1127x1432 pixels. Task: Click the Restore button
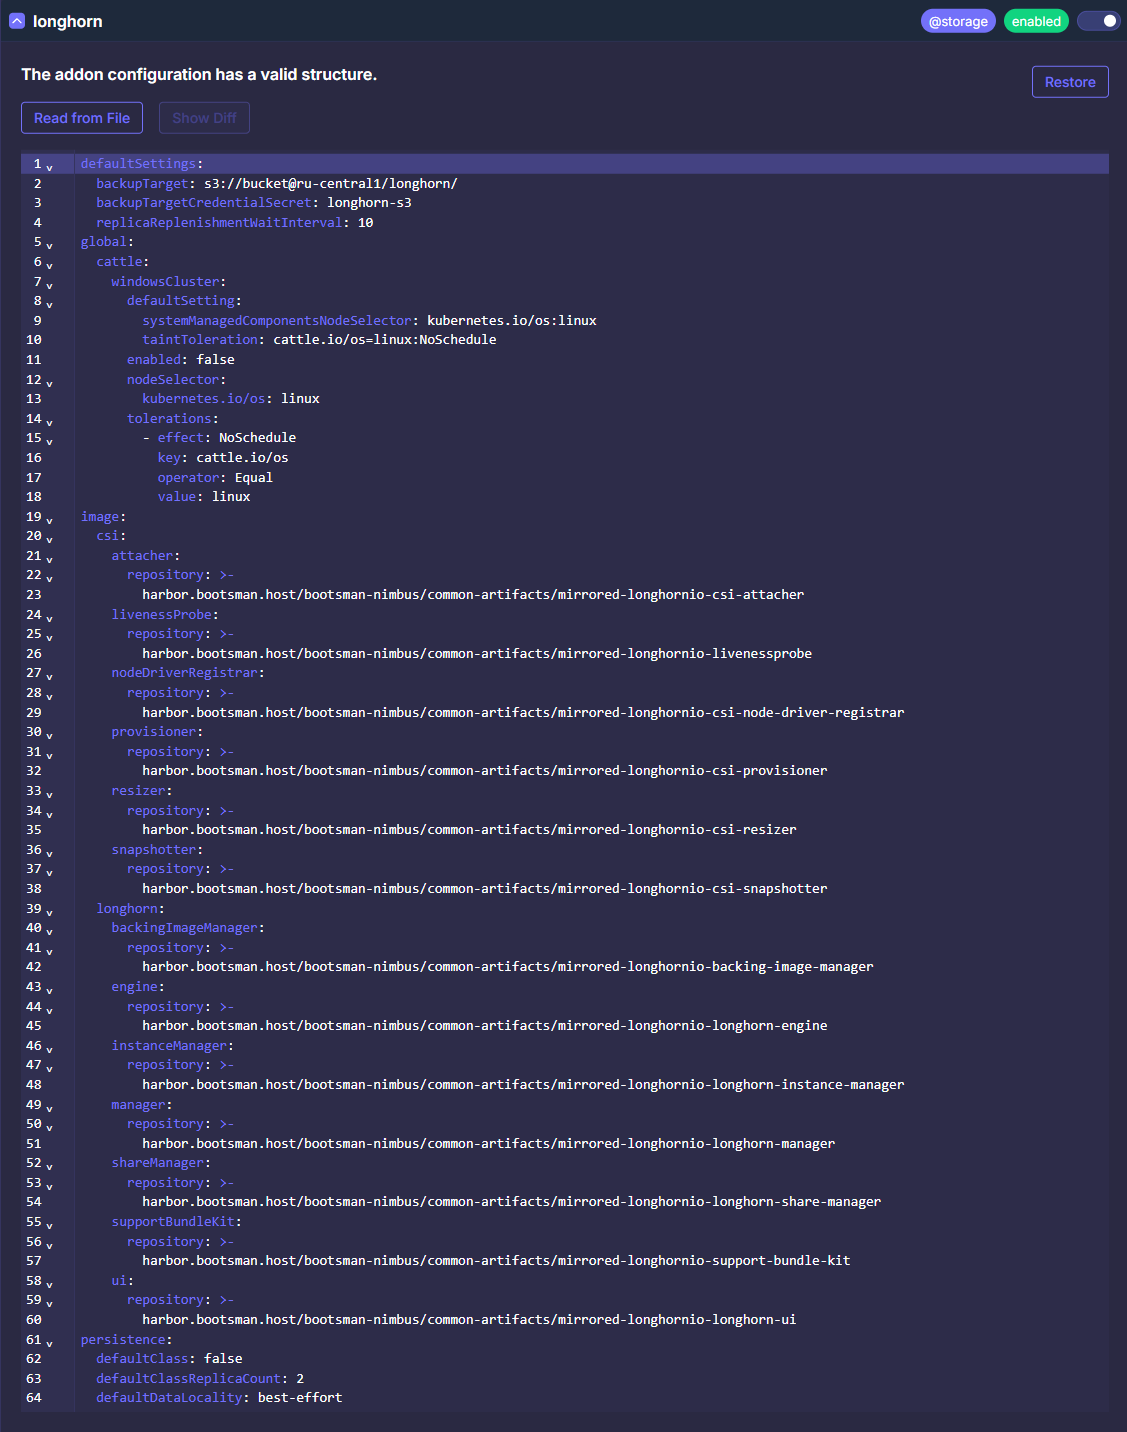pyautogui.click(x=1069, y=82)
